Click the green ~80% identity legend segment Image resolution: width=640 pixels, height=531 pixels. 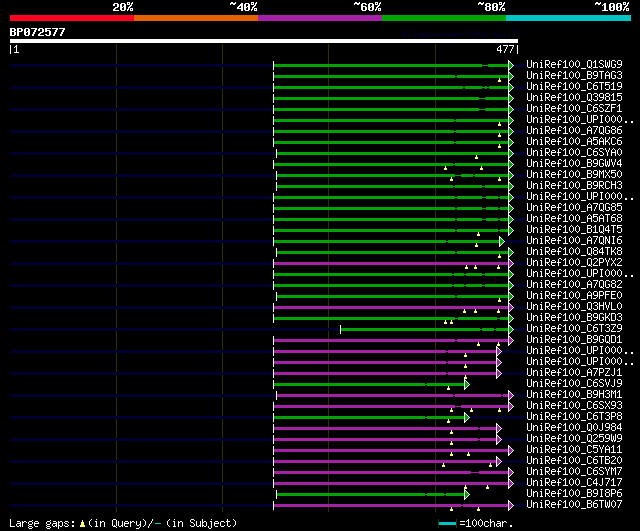[444, 18]
